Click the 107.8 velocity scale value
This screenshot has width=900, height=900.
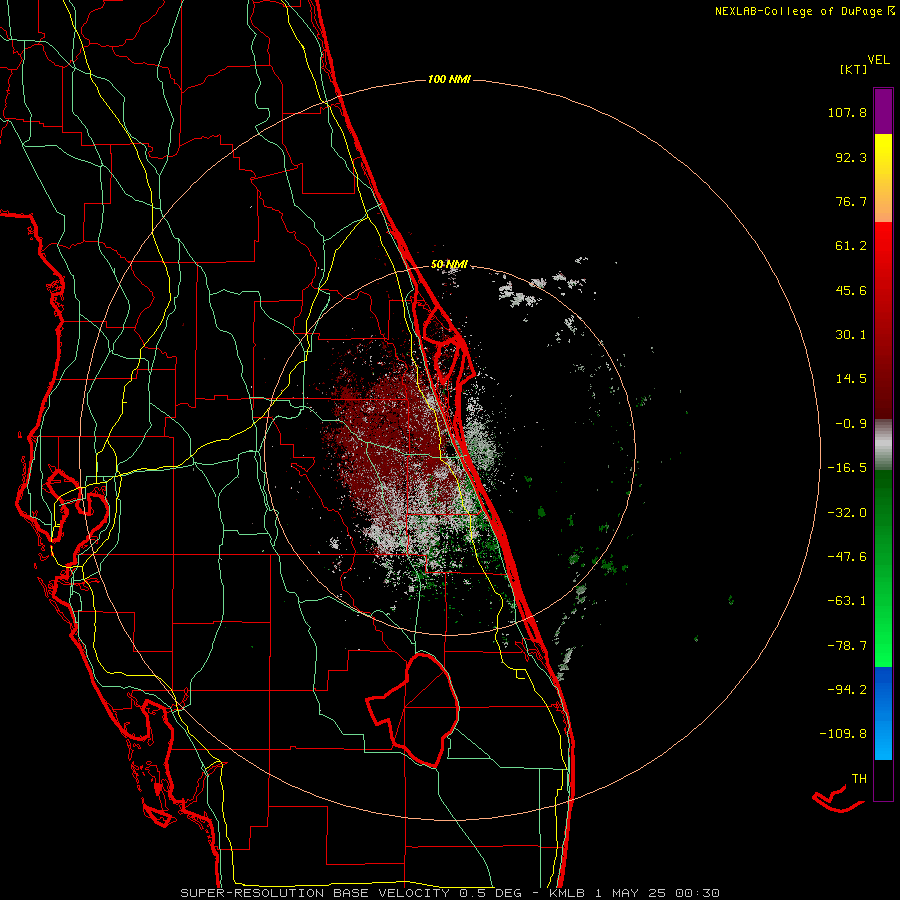point(847,112)
